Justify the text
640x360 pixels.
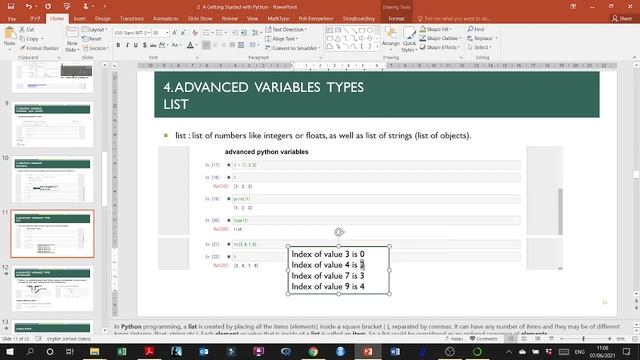(232, 45)
